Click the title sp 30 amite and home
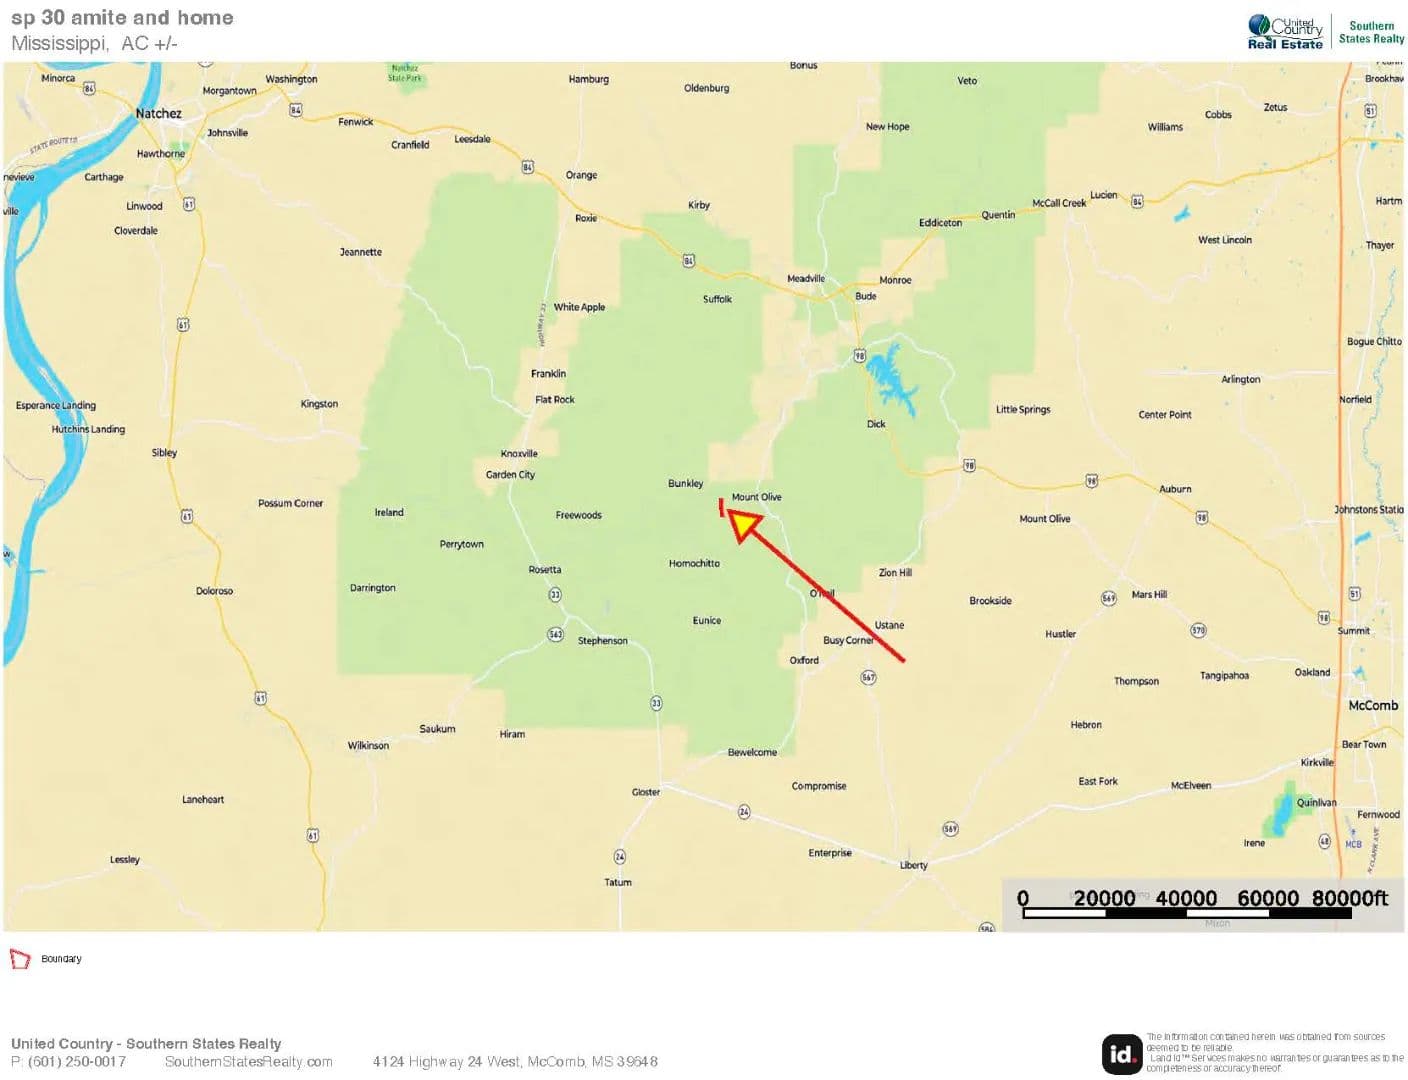The image size is (1408, 1080). (x=122, y=18)
